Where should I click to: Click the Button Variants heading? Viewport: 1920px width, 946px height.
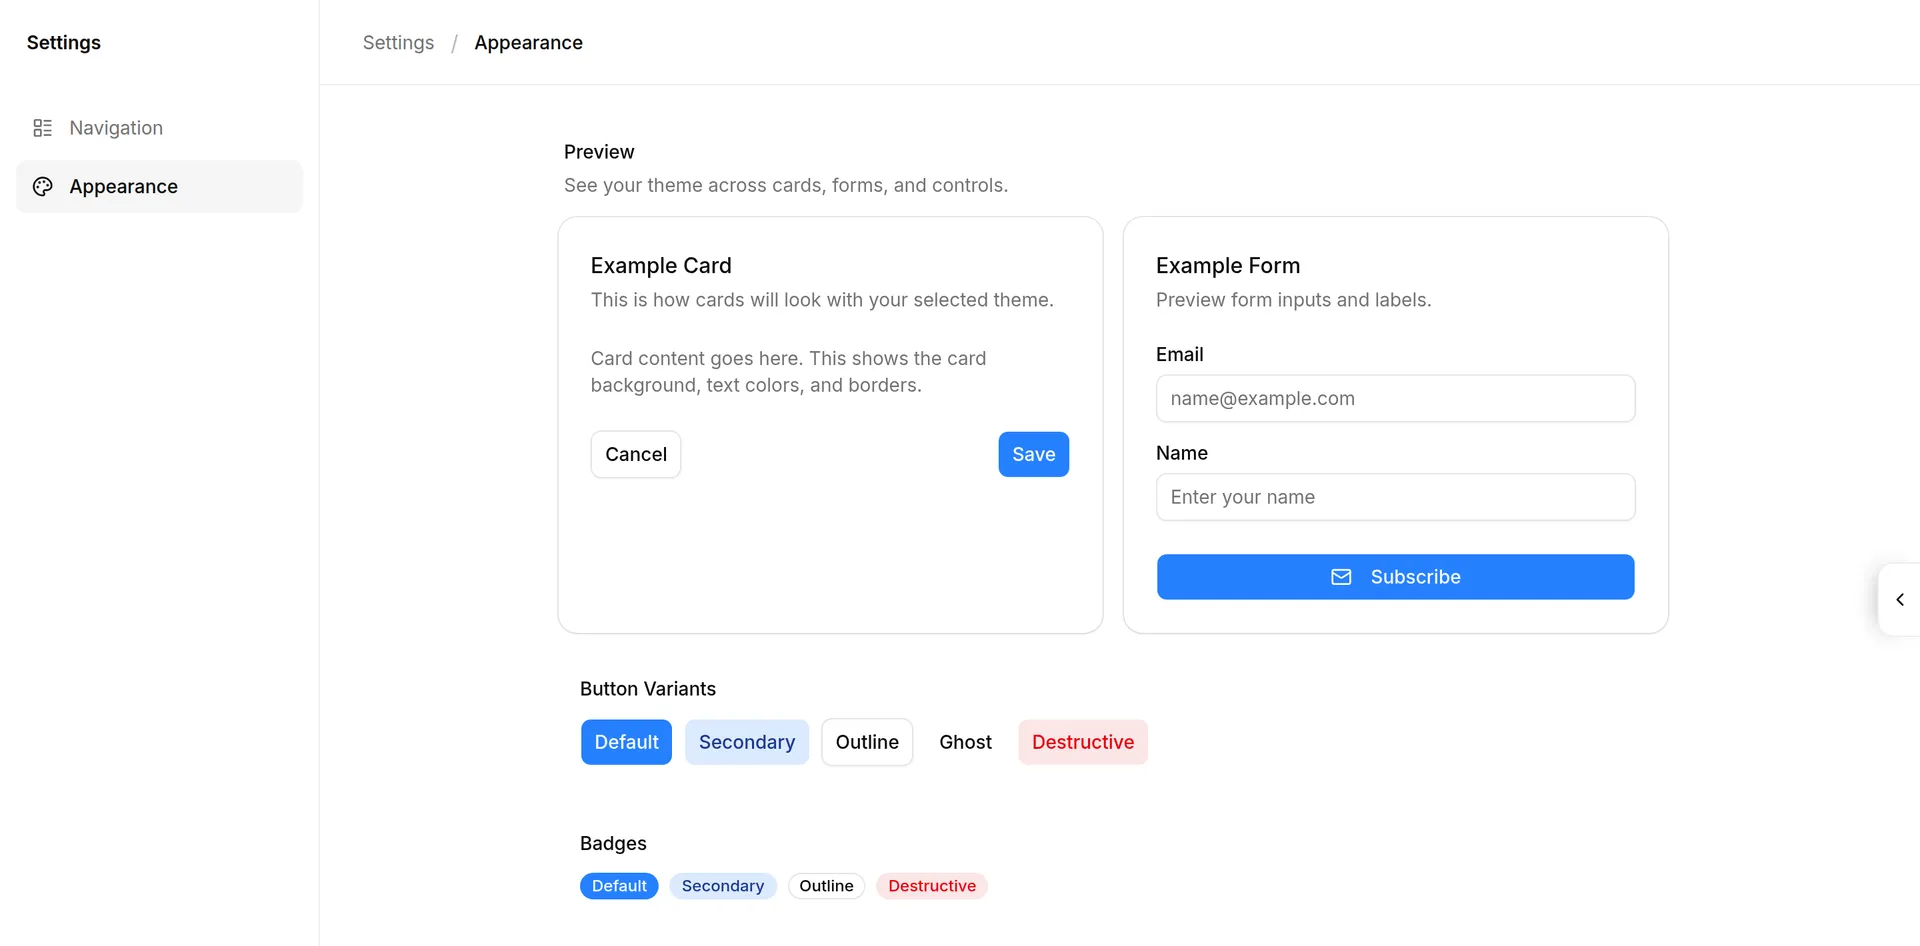click(x=648, y=689)
